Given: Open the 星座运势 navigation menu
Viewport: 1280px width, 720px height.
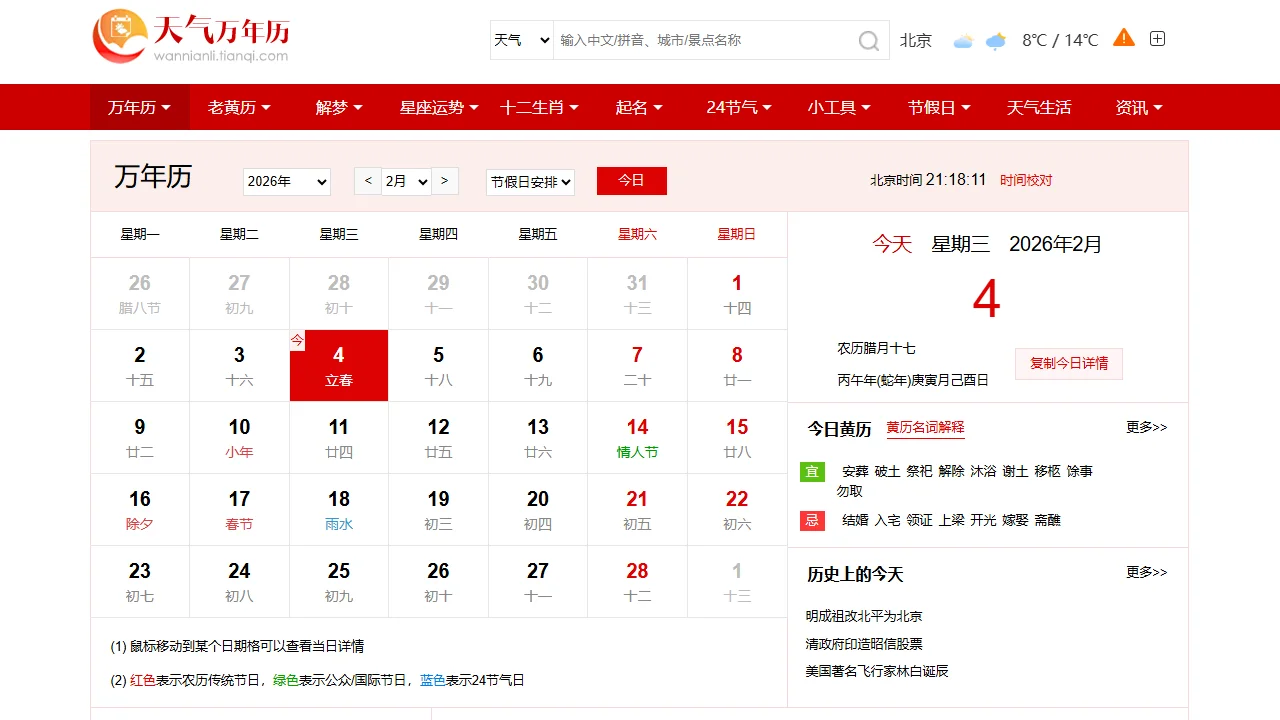Looking at the screenshot, I should tap(439, 108).
